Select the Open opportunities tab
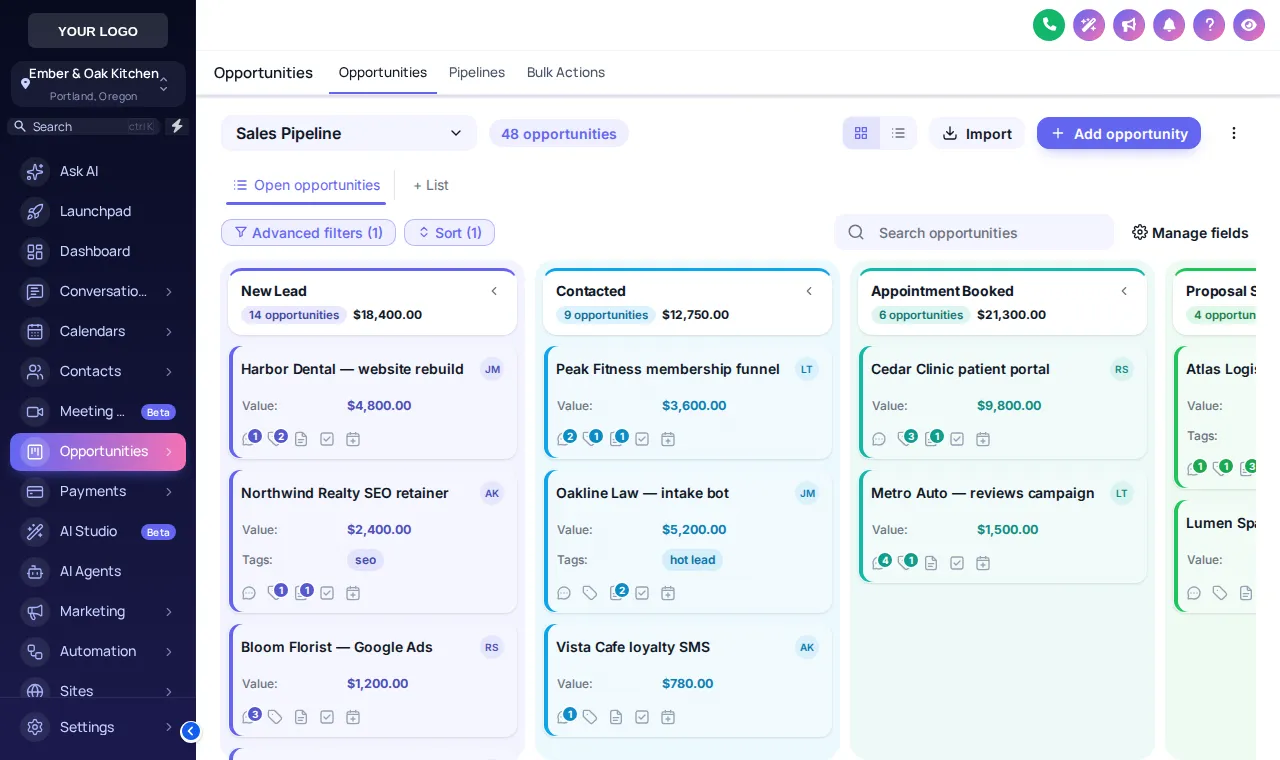Viewport: 1280px width, 760px height. click(x=307, y=185)
